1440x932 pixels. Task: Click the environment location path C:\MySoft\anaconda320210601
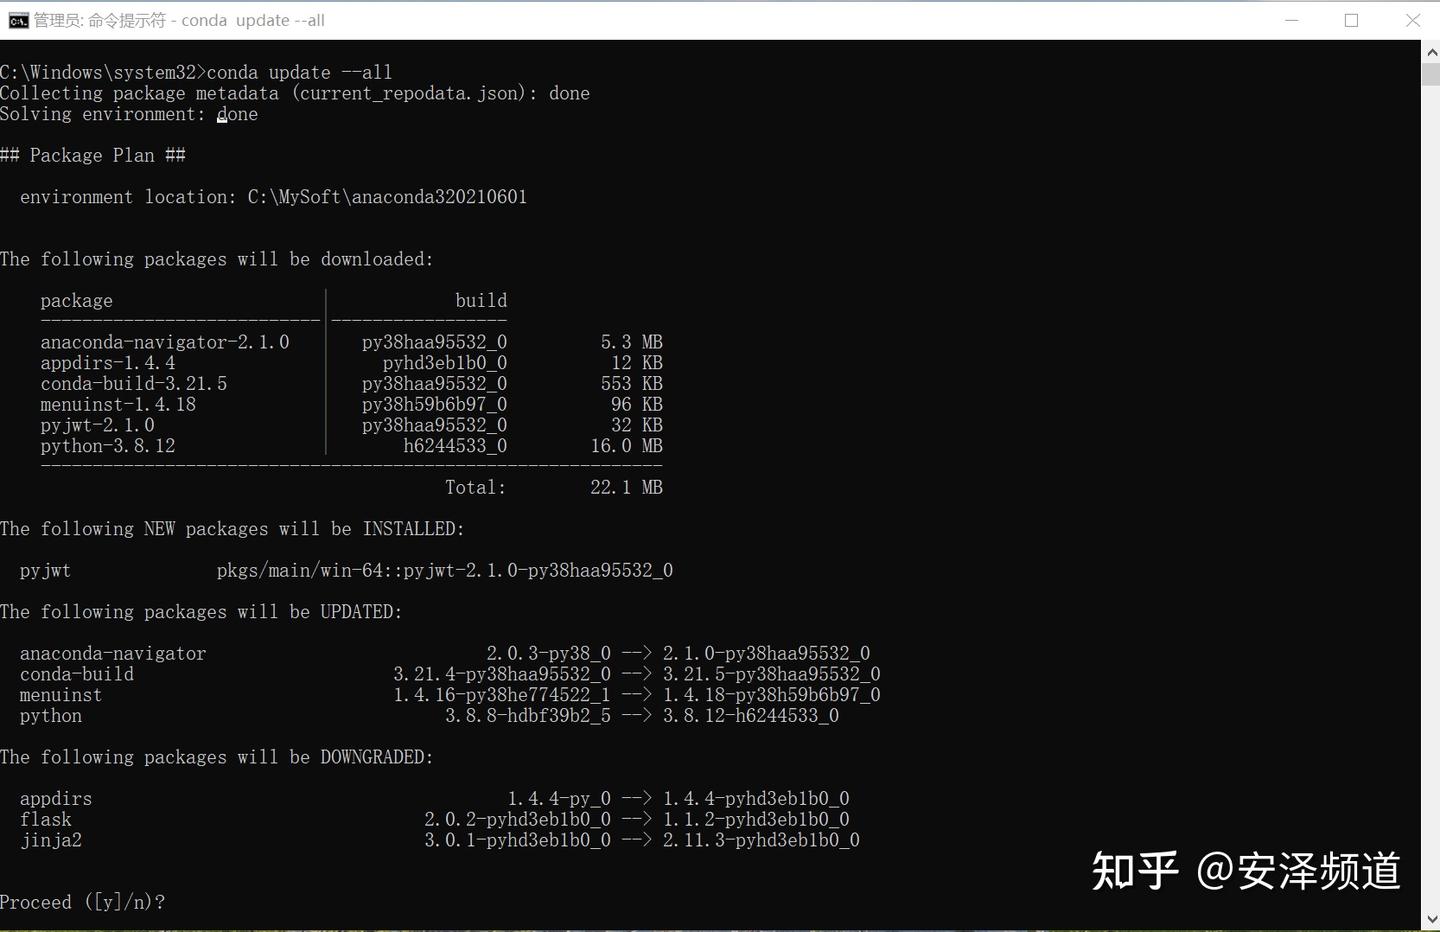click(x=387, y=197)
